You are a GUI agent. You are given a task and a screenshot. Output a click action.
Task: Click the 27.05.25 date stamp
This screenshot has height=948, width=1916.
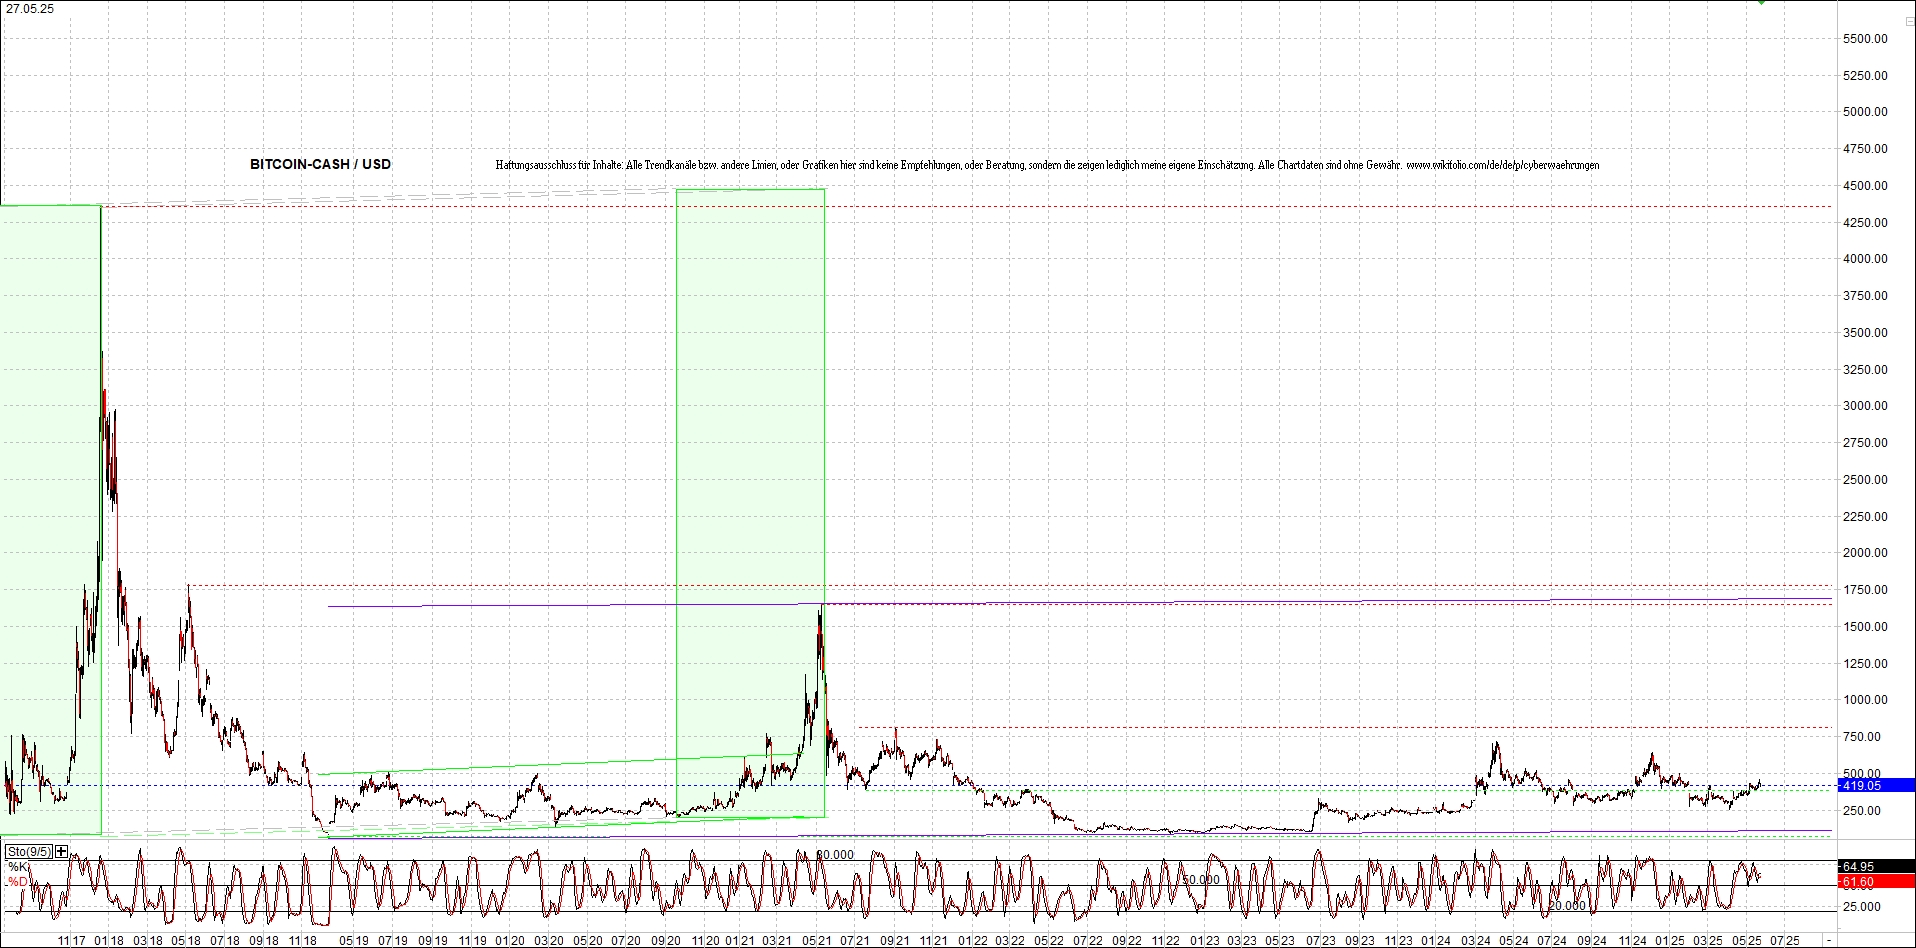point(30,8)
